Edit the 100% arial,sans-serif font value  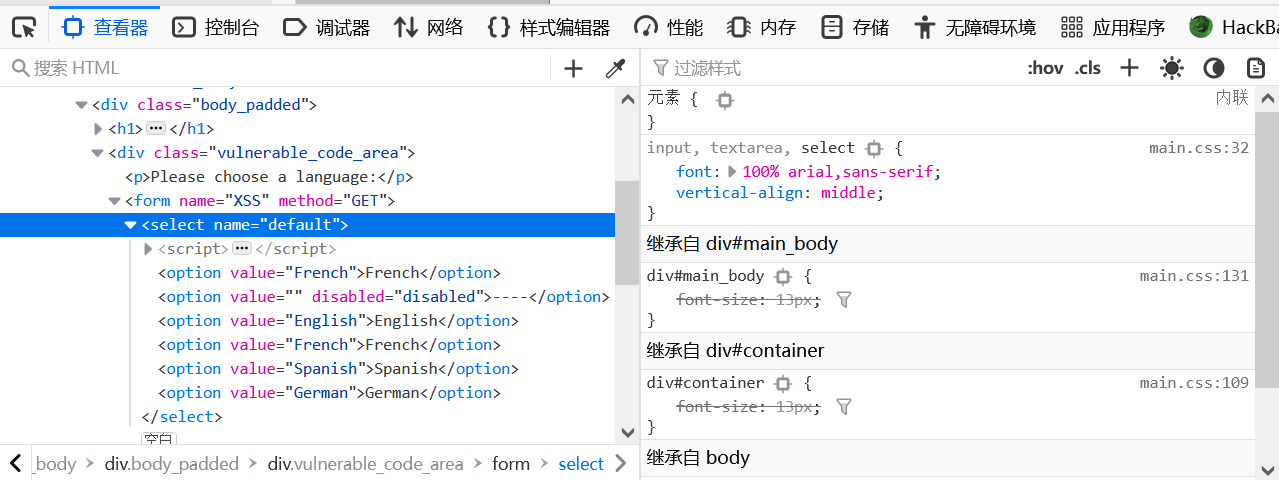[838, 172]
